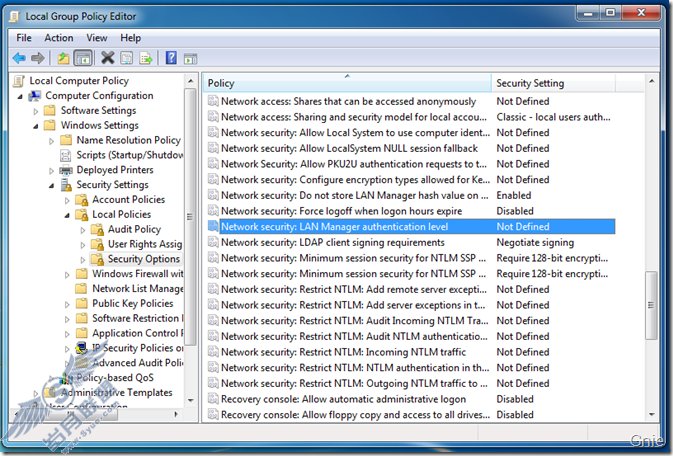Select 'Allow LocalSystem NULL session fallback' policy
Image resolution: width=673 pixels, height=456 pixels.
tap(349, 148)
